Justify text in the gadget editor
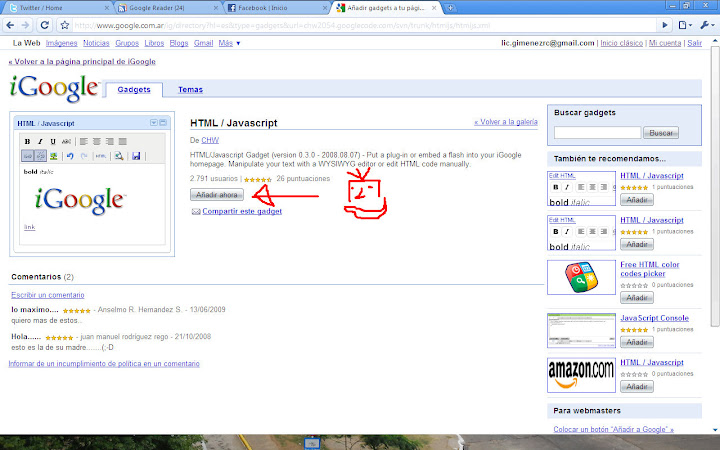Screen dimensions: 720x450 (123, 141)
